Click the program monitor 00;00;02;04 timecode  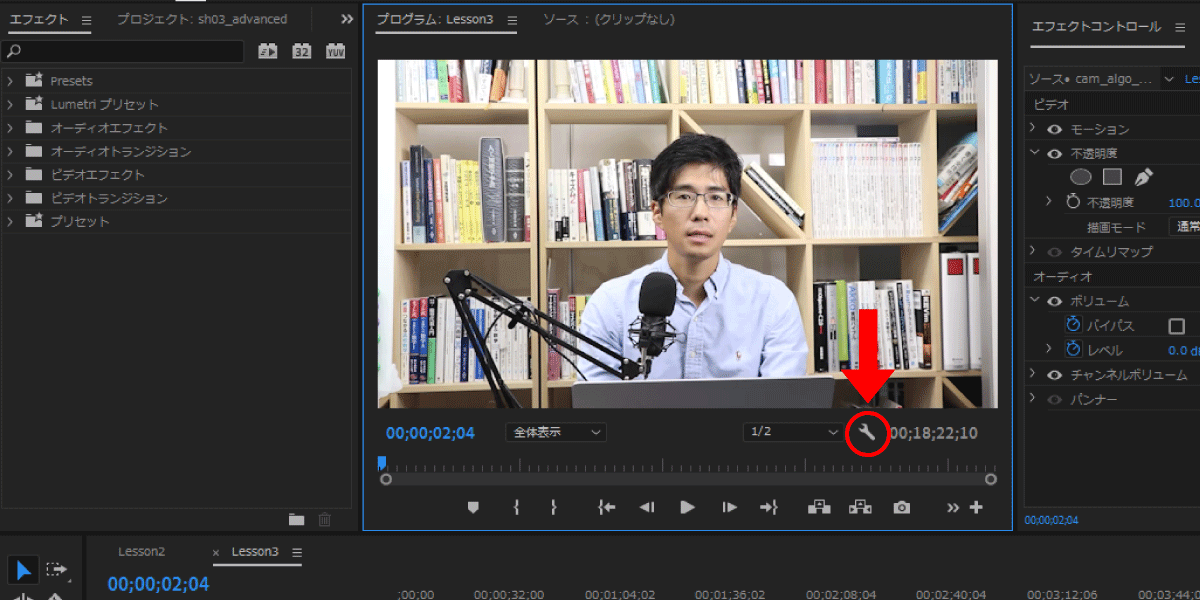[x=430, y=433]
